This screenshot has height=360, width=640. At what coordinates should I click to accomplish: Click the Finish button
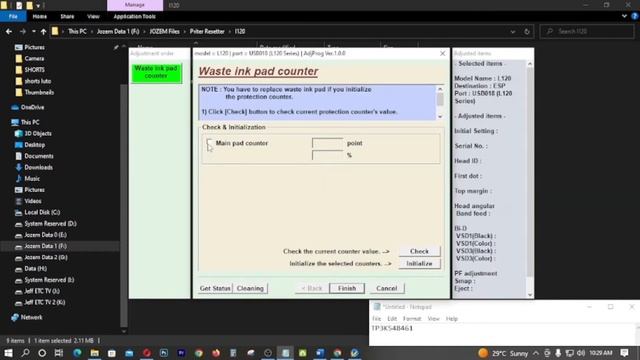point(347,288)
